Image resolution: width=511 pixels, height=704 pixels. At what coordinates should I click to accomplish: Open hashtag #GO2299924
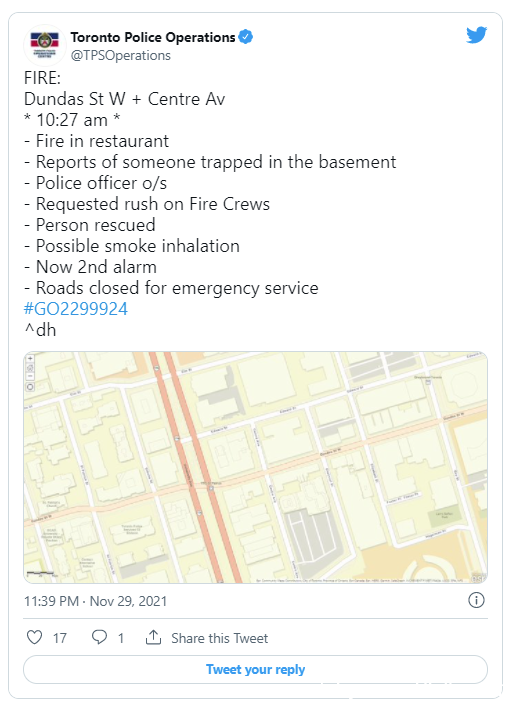(x=75, y=309)
